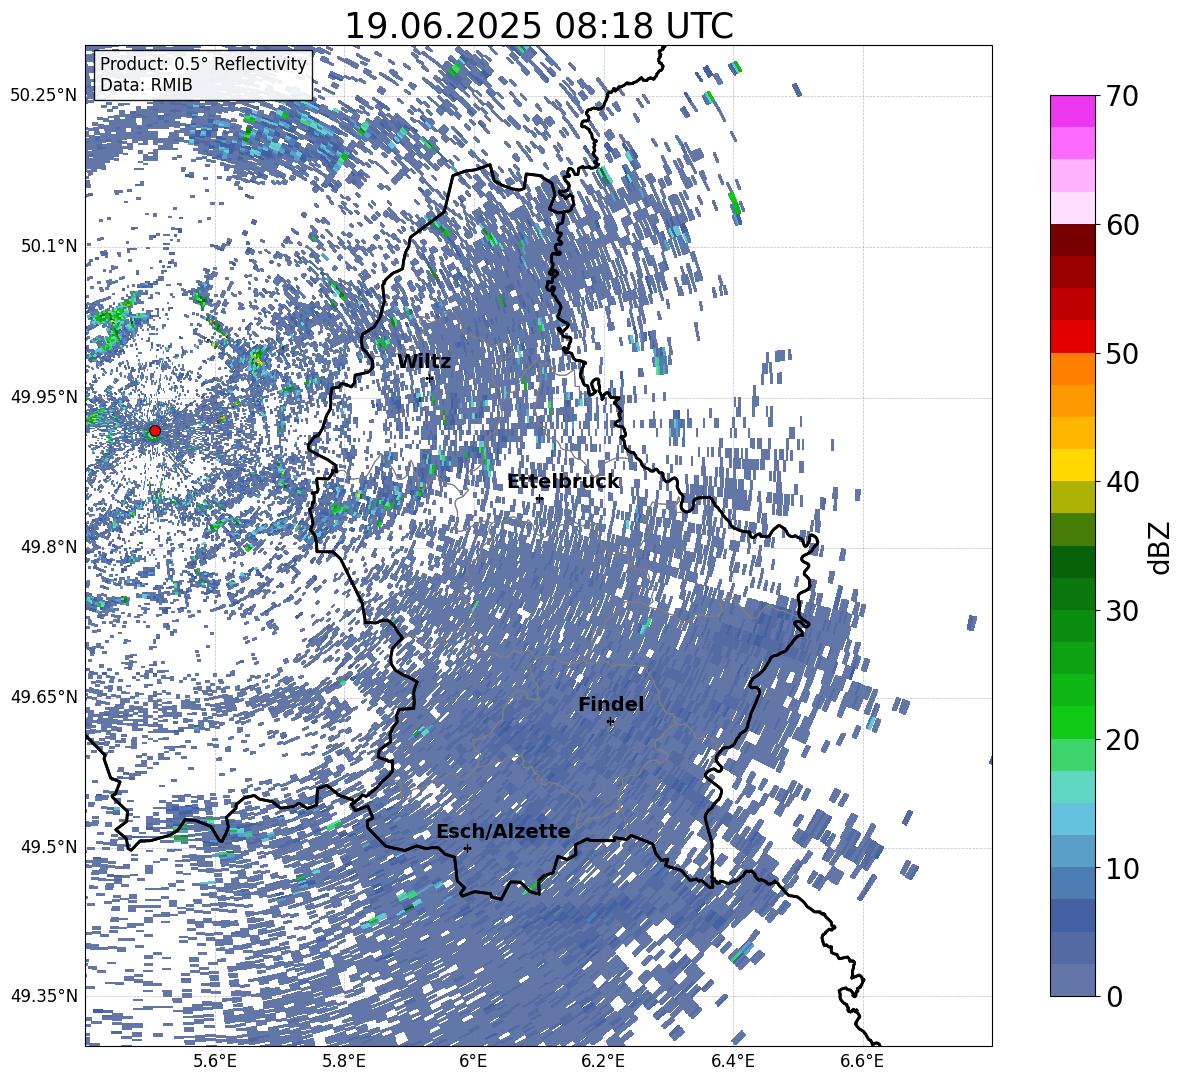Click the dBZ colorbar axis label
This screenshot has height=1081, width=1184.
coord(1161,547)
